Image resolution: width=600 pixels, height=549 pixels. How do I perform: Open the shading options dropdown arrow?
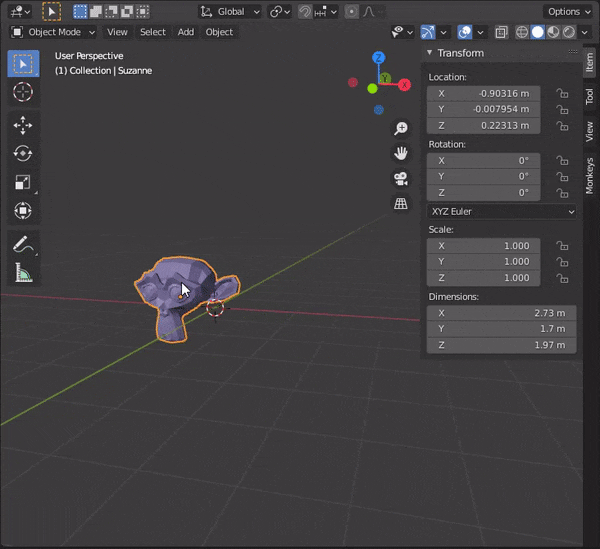coord(584,33)
